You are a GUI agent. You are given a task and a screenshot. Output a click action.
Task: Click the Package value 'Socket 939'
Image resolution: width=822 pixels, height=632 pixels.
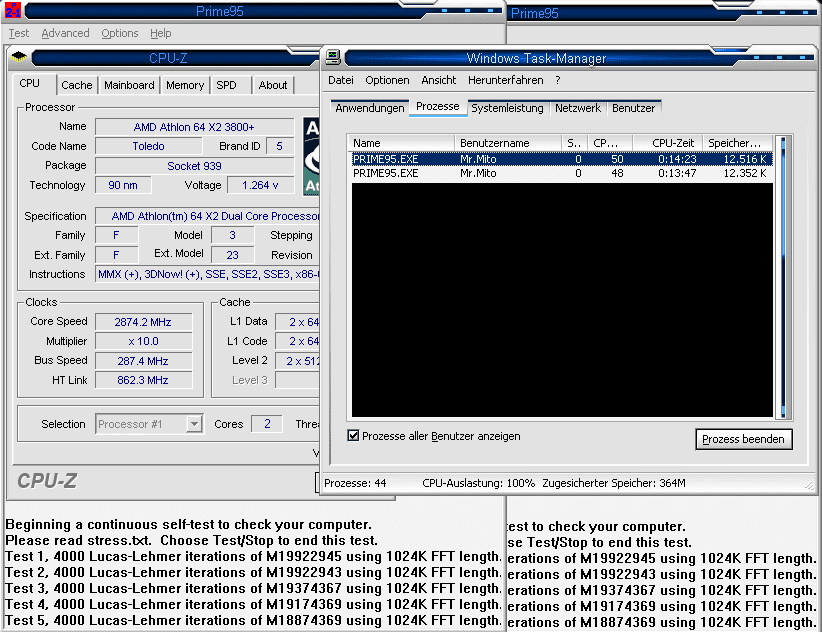tap(194, 166)
